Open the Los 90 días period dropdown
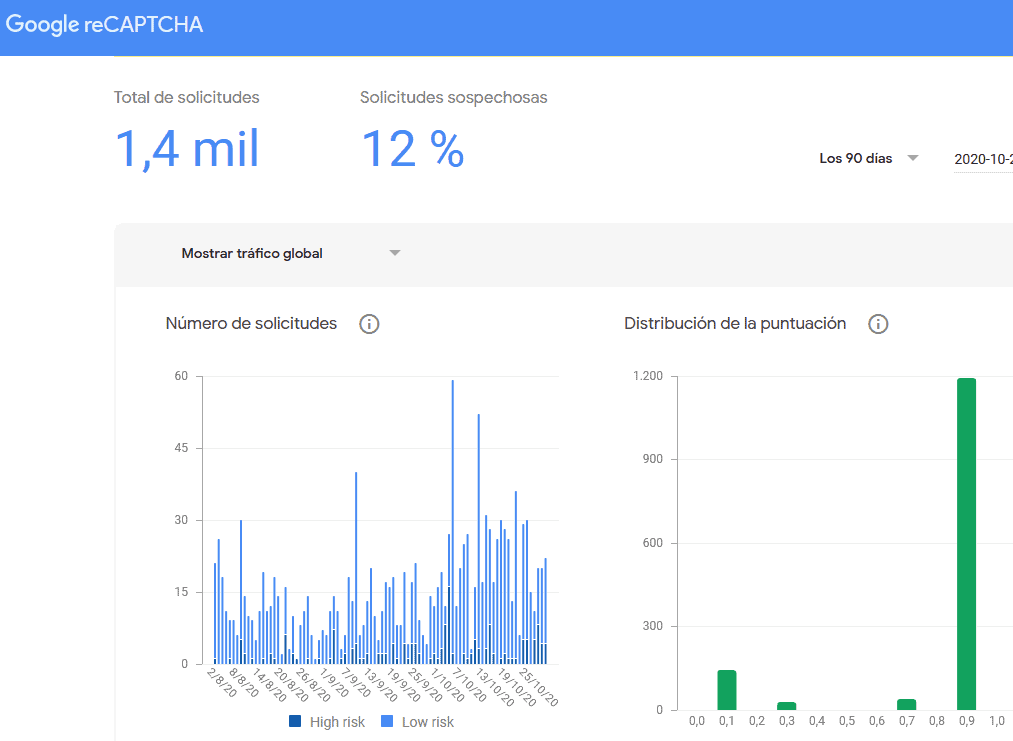The image size is (1013, 741). [x=868, y=158]
